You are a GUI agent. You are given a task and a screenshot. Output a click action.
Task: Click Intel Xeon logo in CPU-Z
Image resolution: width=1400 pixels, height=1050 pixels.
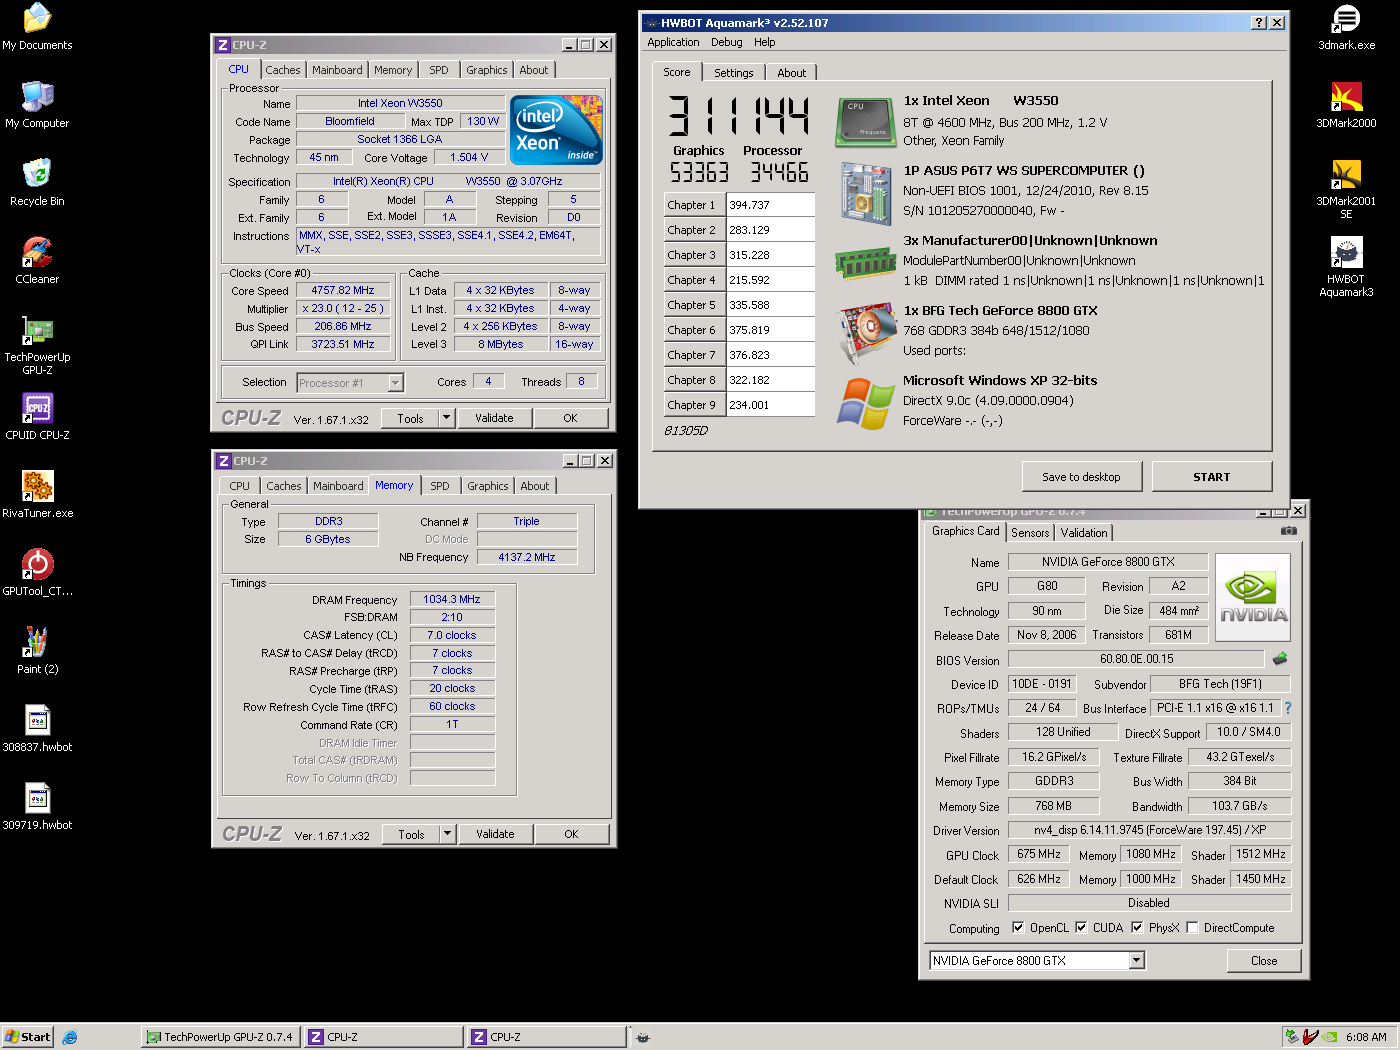point(556,130)
